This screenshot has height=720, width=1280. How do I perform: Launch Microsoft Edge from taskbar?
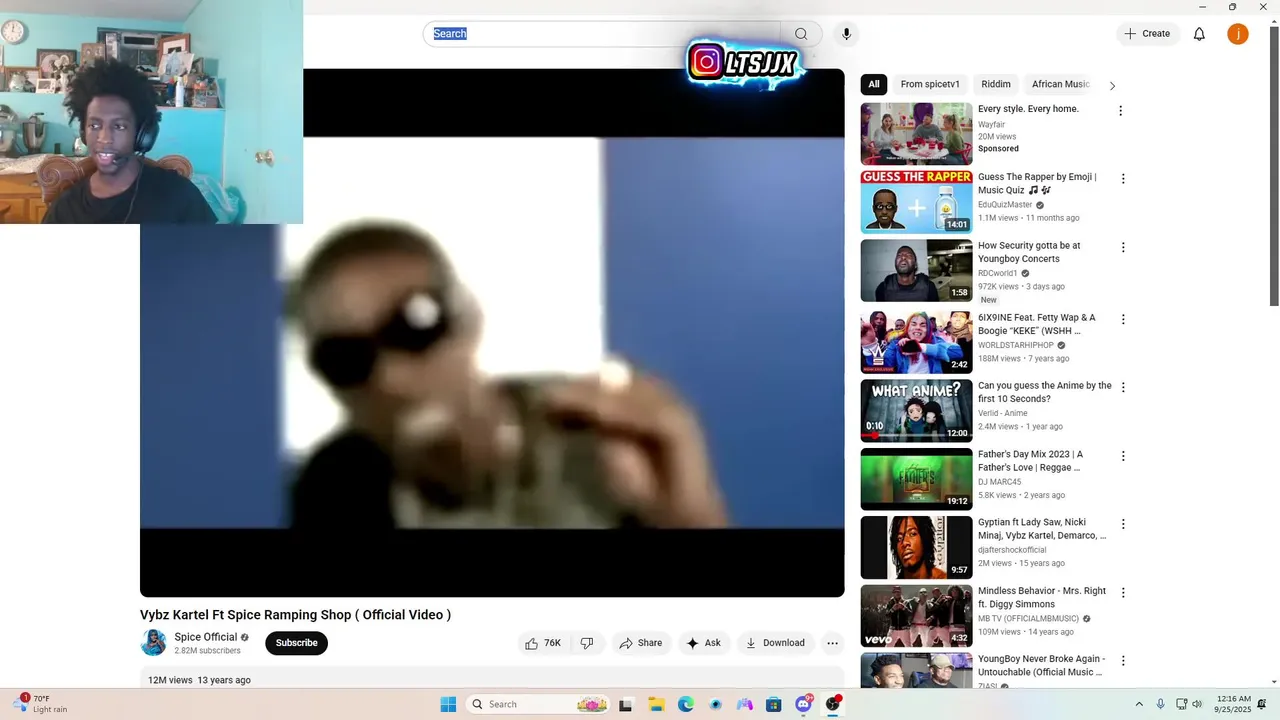pyautogui.click(x=686, y=704)
